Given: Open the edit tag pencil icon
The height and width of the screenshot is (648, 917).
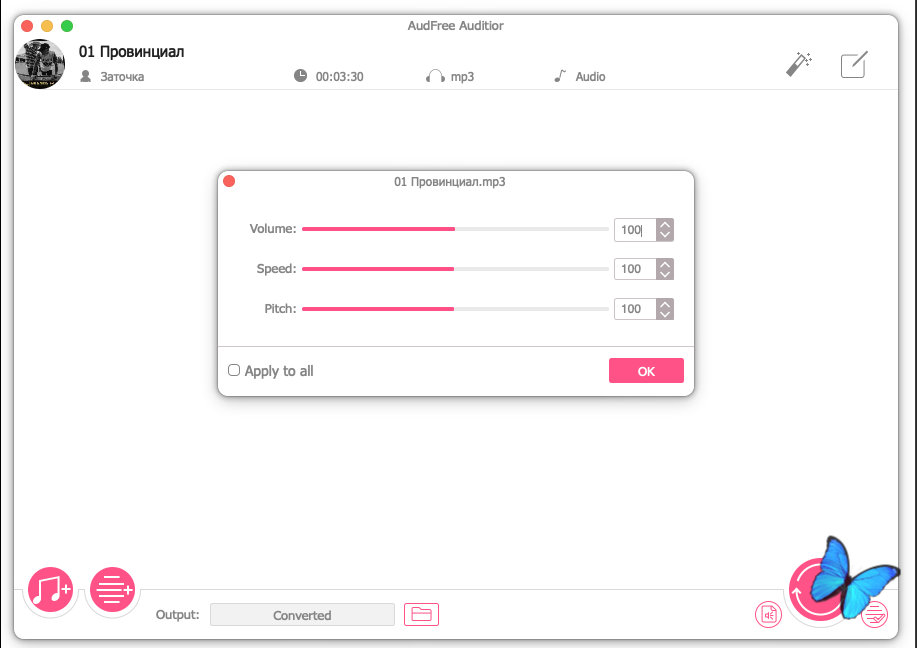Looking at the screenshot, I should [853, 65].
